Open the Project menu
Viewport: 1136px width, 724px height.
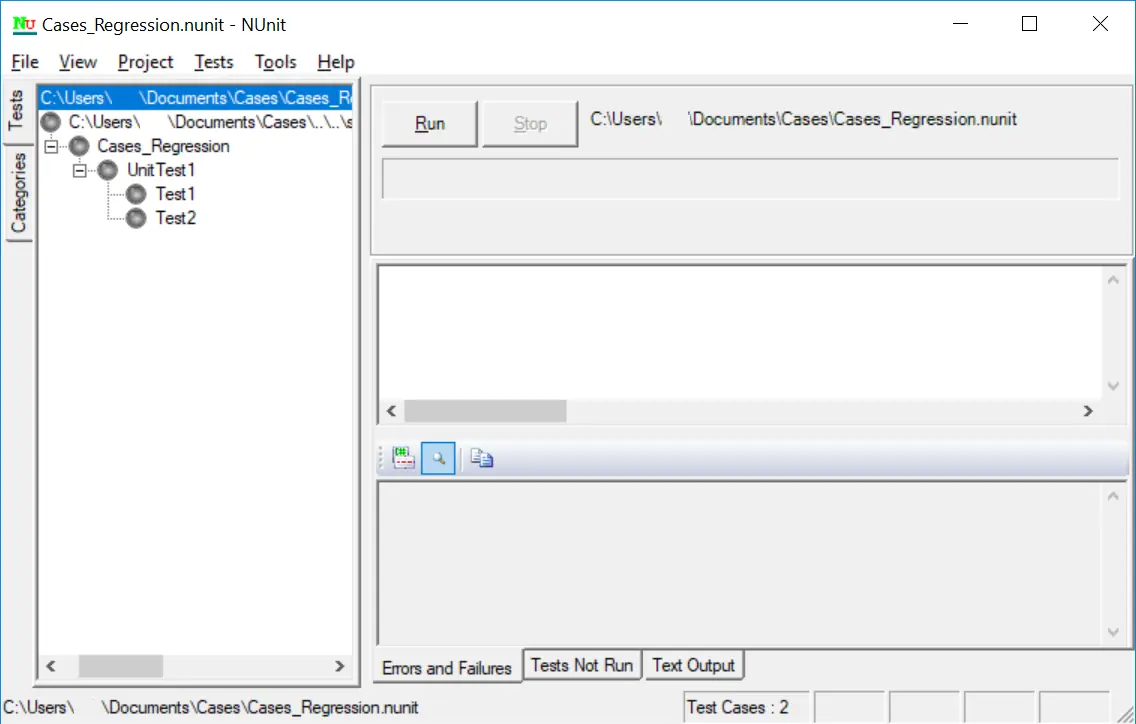(x=145, y=62)
